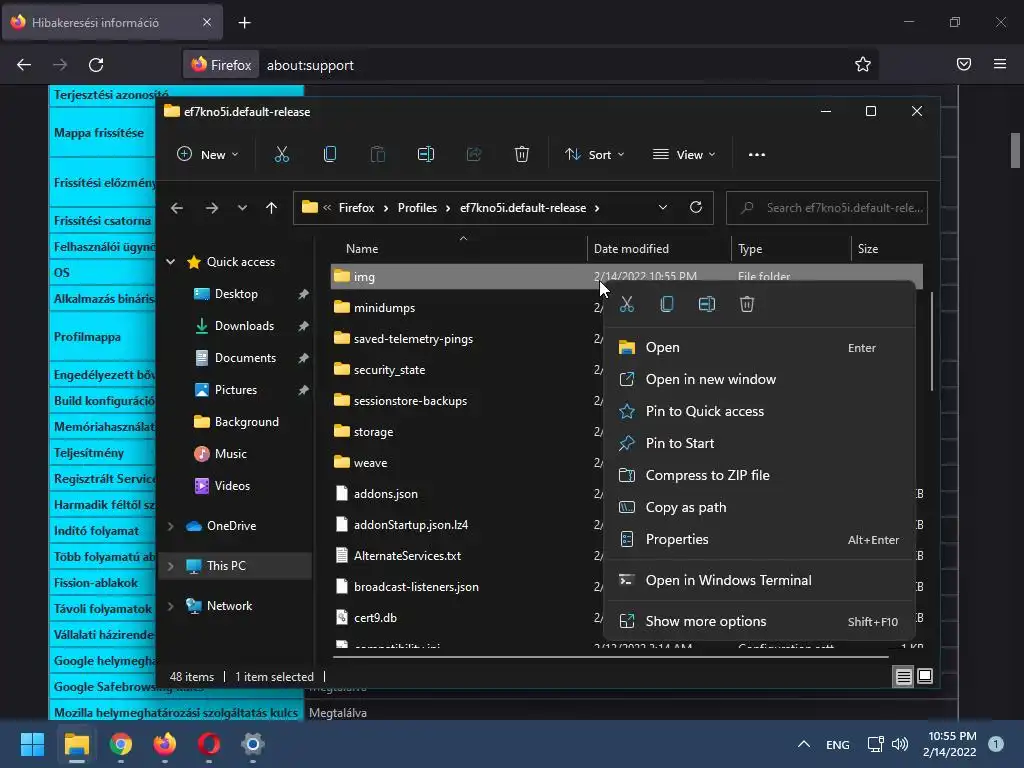Open Windows Start menu
1024x768 pixels.
tap(32, 744)
